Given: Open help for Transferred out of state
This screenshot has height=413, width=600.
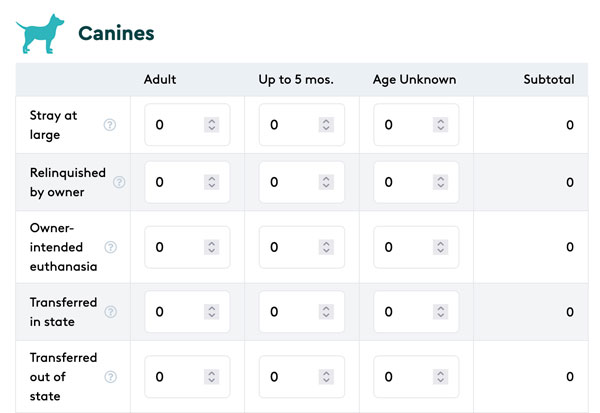Looking at the screenshot, I should tap(111, 377).
